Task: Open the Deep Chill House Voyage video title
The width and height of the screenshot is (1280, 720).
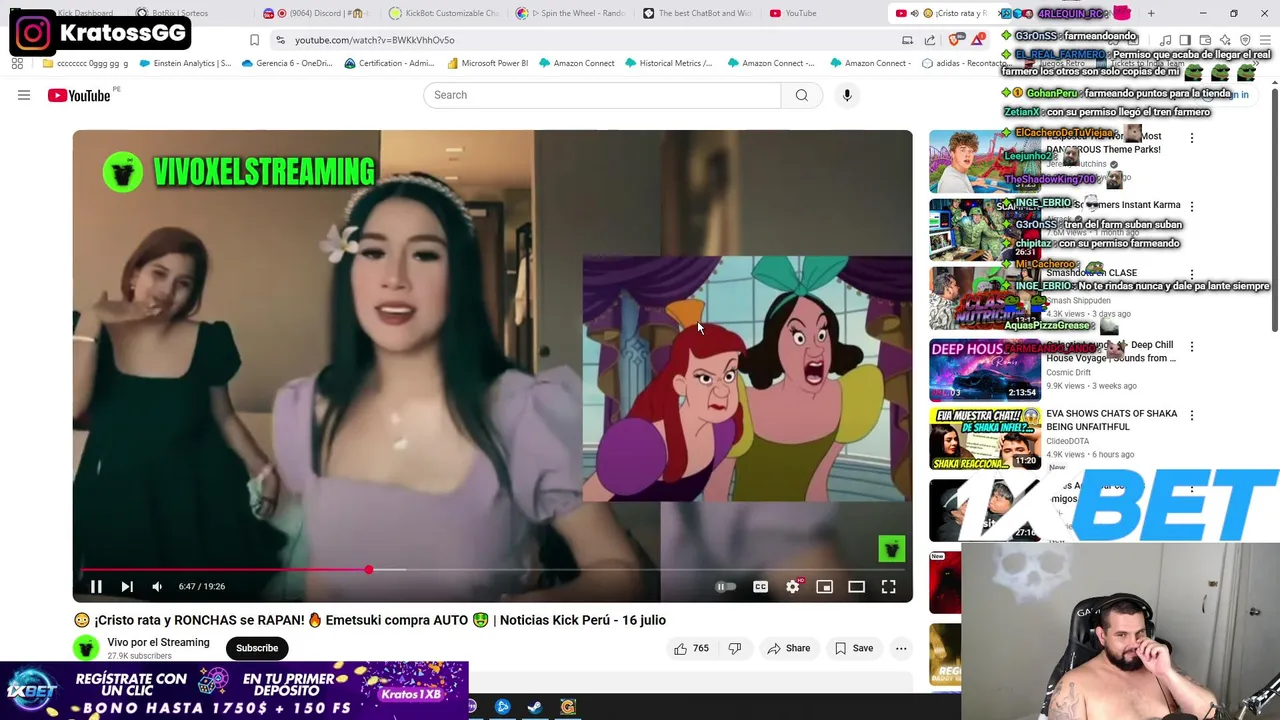Action: click(1111, 351)
